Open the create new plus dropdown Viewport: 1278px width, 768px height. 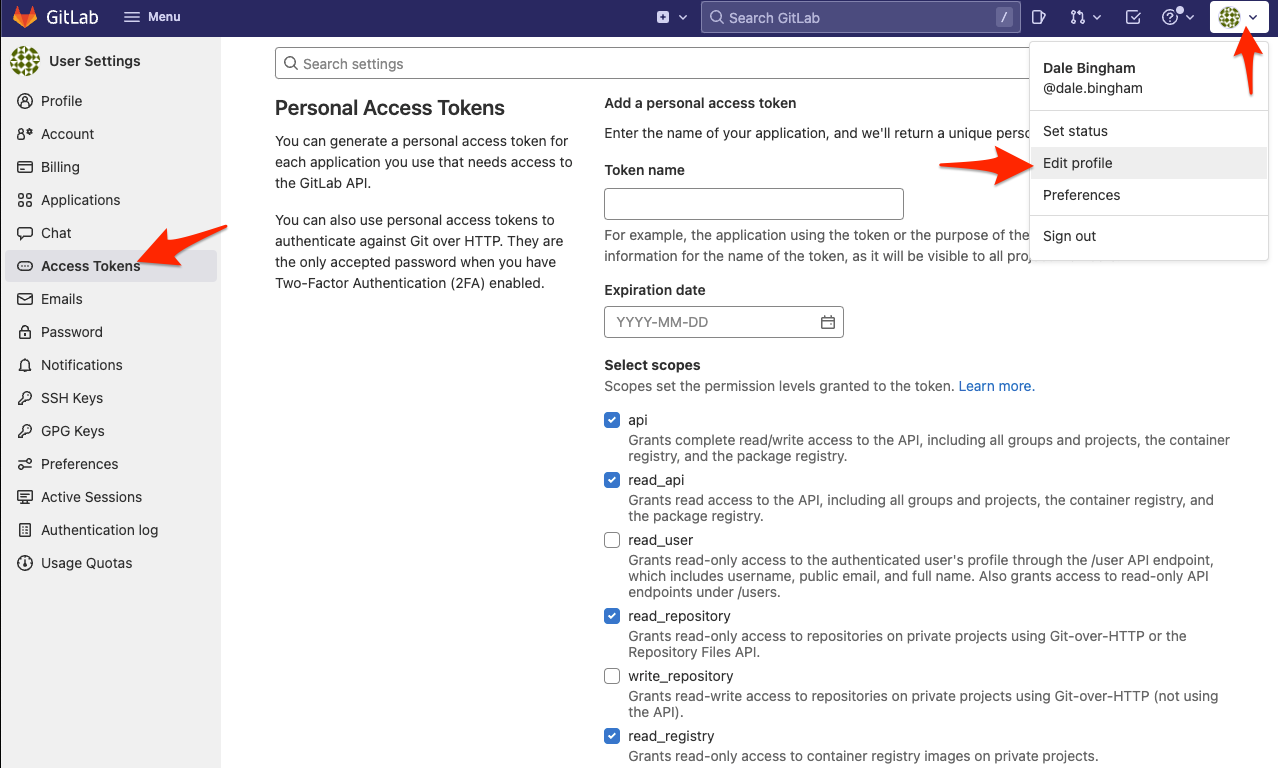tap(672, 17)
